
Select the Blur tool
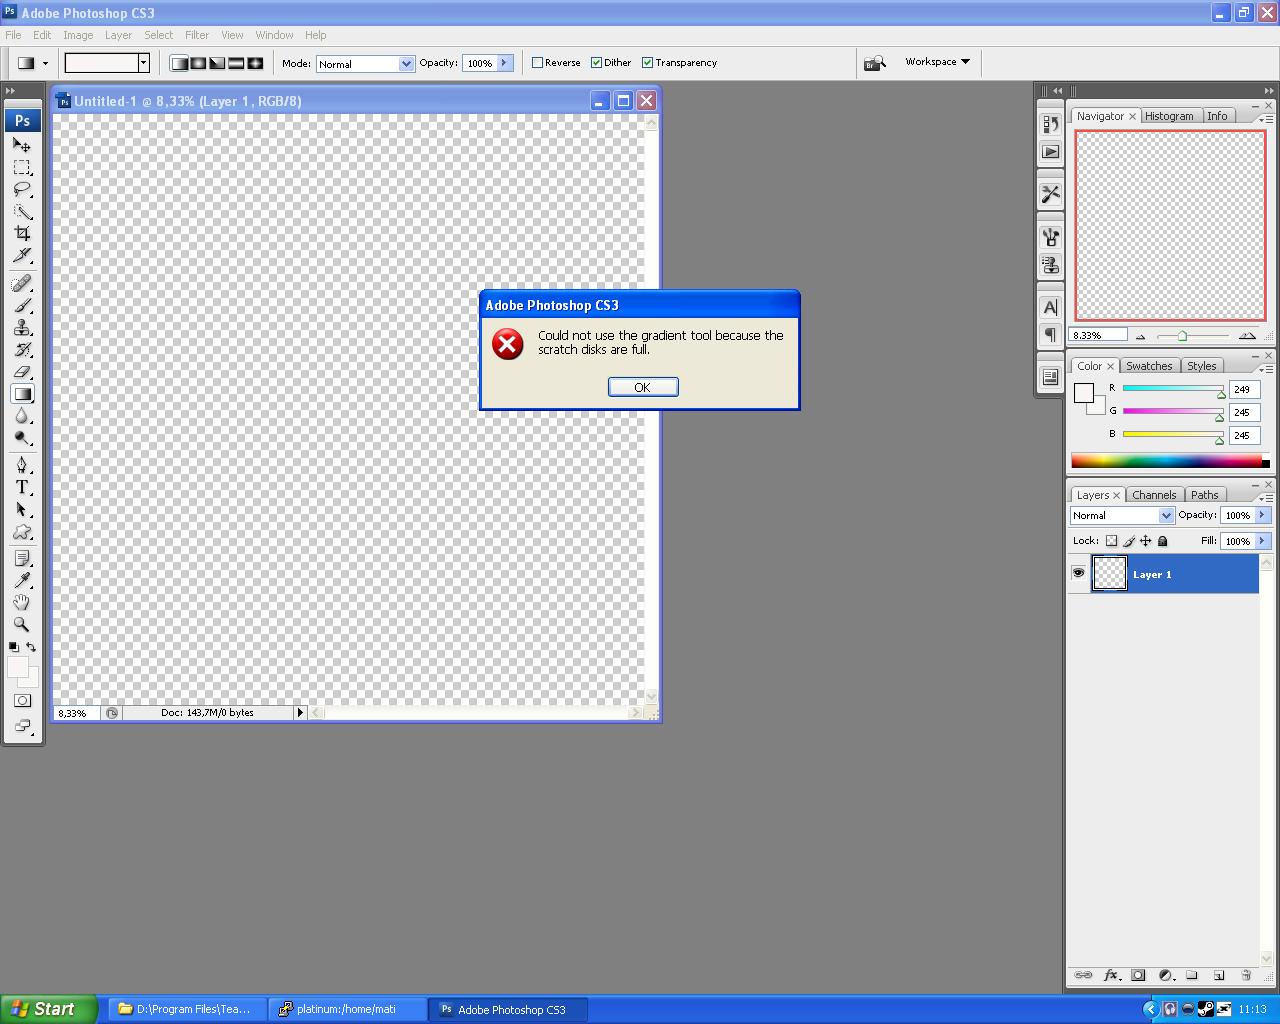21,416
